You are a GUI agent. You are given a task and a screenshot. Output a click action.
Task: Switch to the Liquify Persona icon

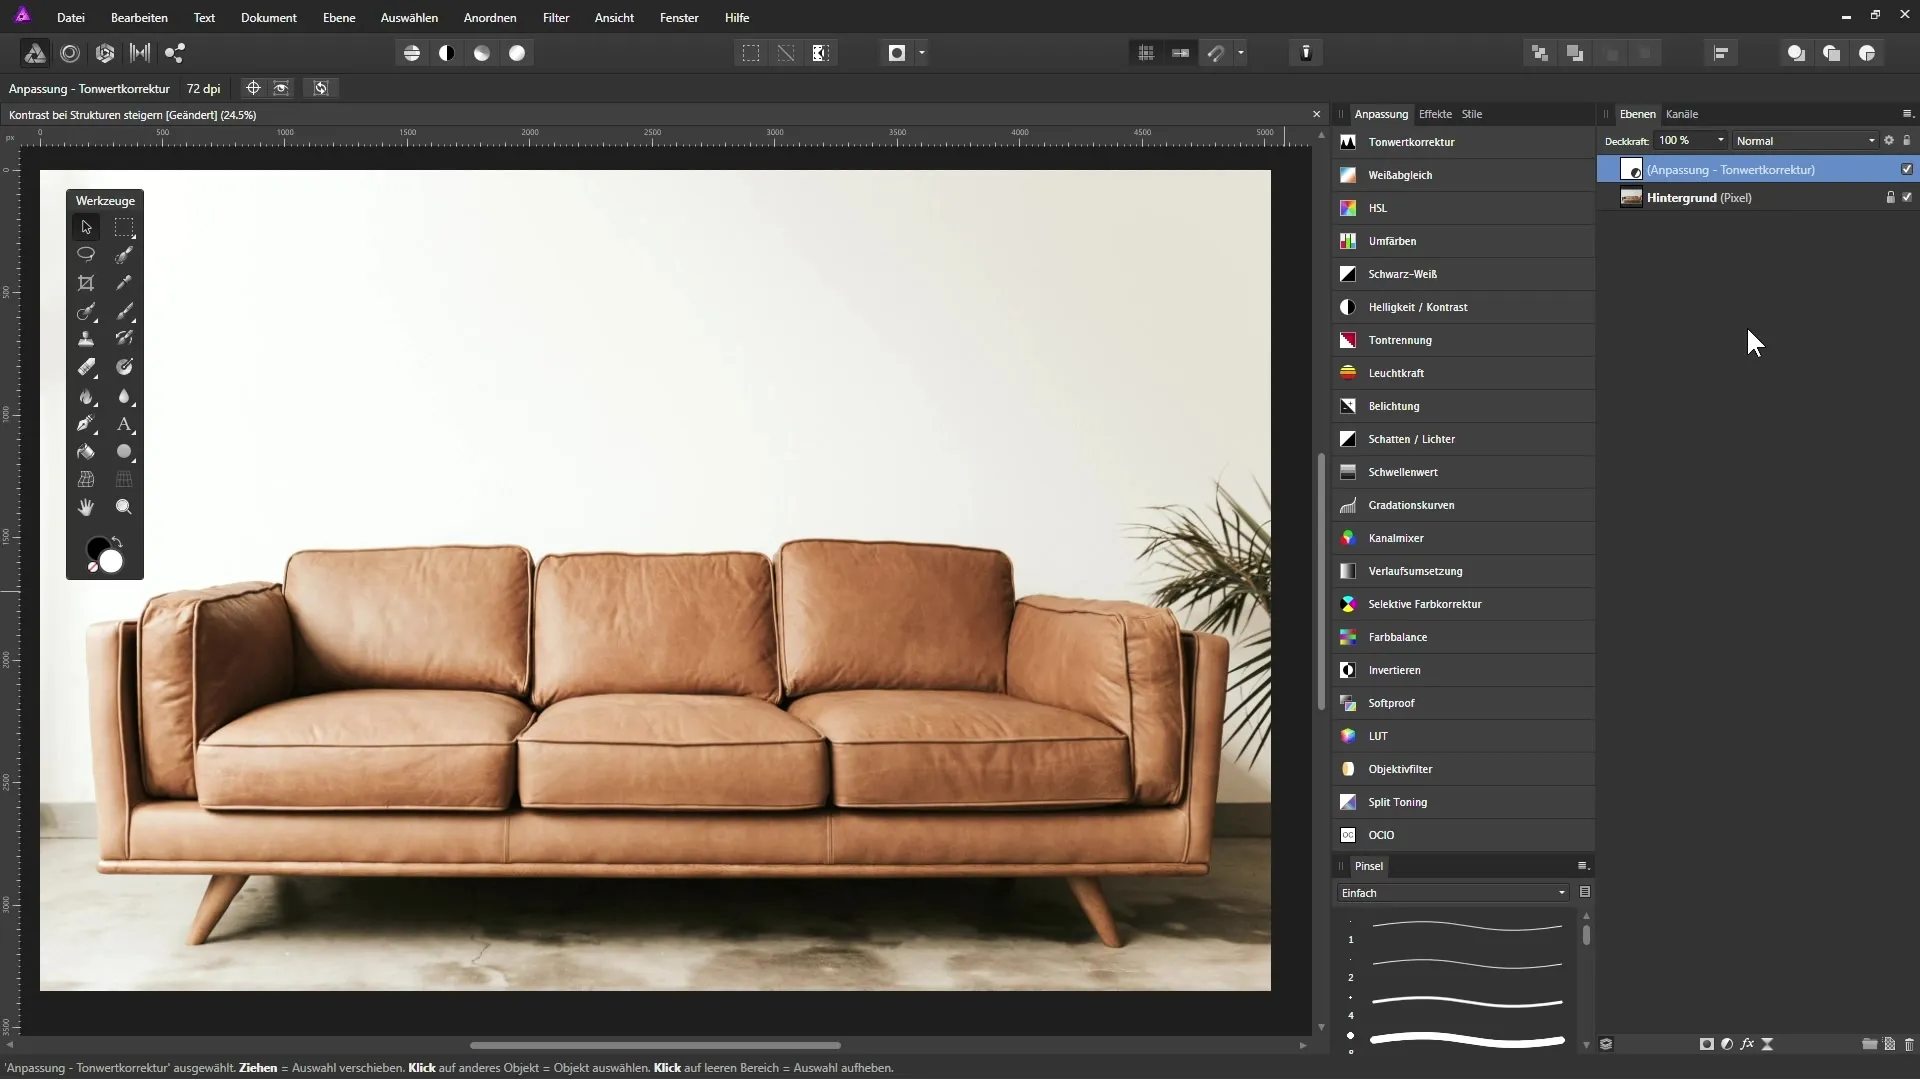pos(70,53)
